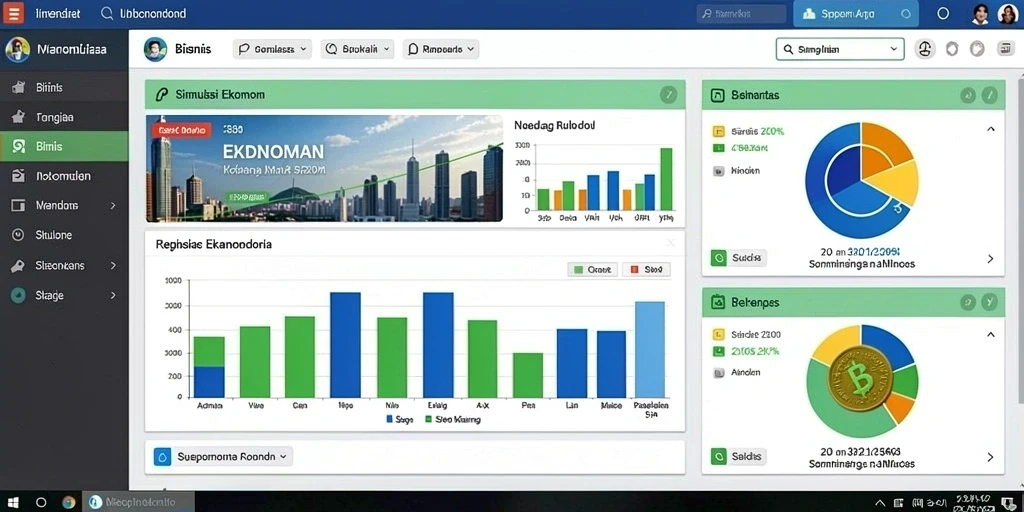Click the Windows Start button in taskbar

pos(13,502)
